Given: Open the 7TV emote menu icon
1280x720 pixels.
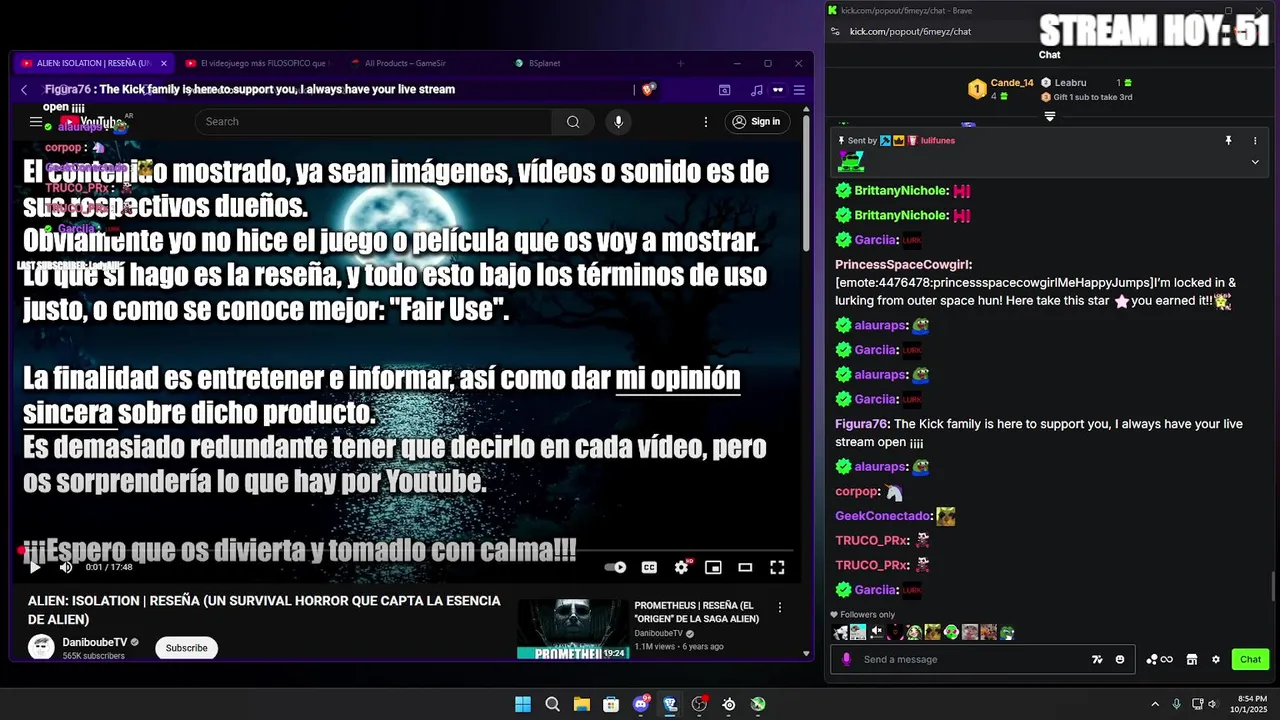Looking at the screenshot, I should click(x=1097, y=659).
